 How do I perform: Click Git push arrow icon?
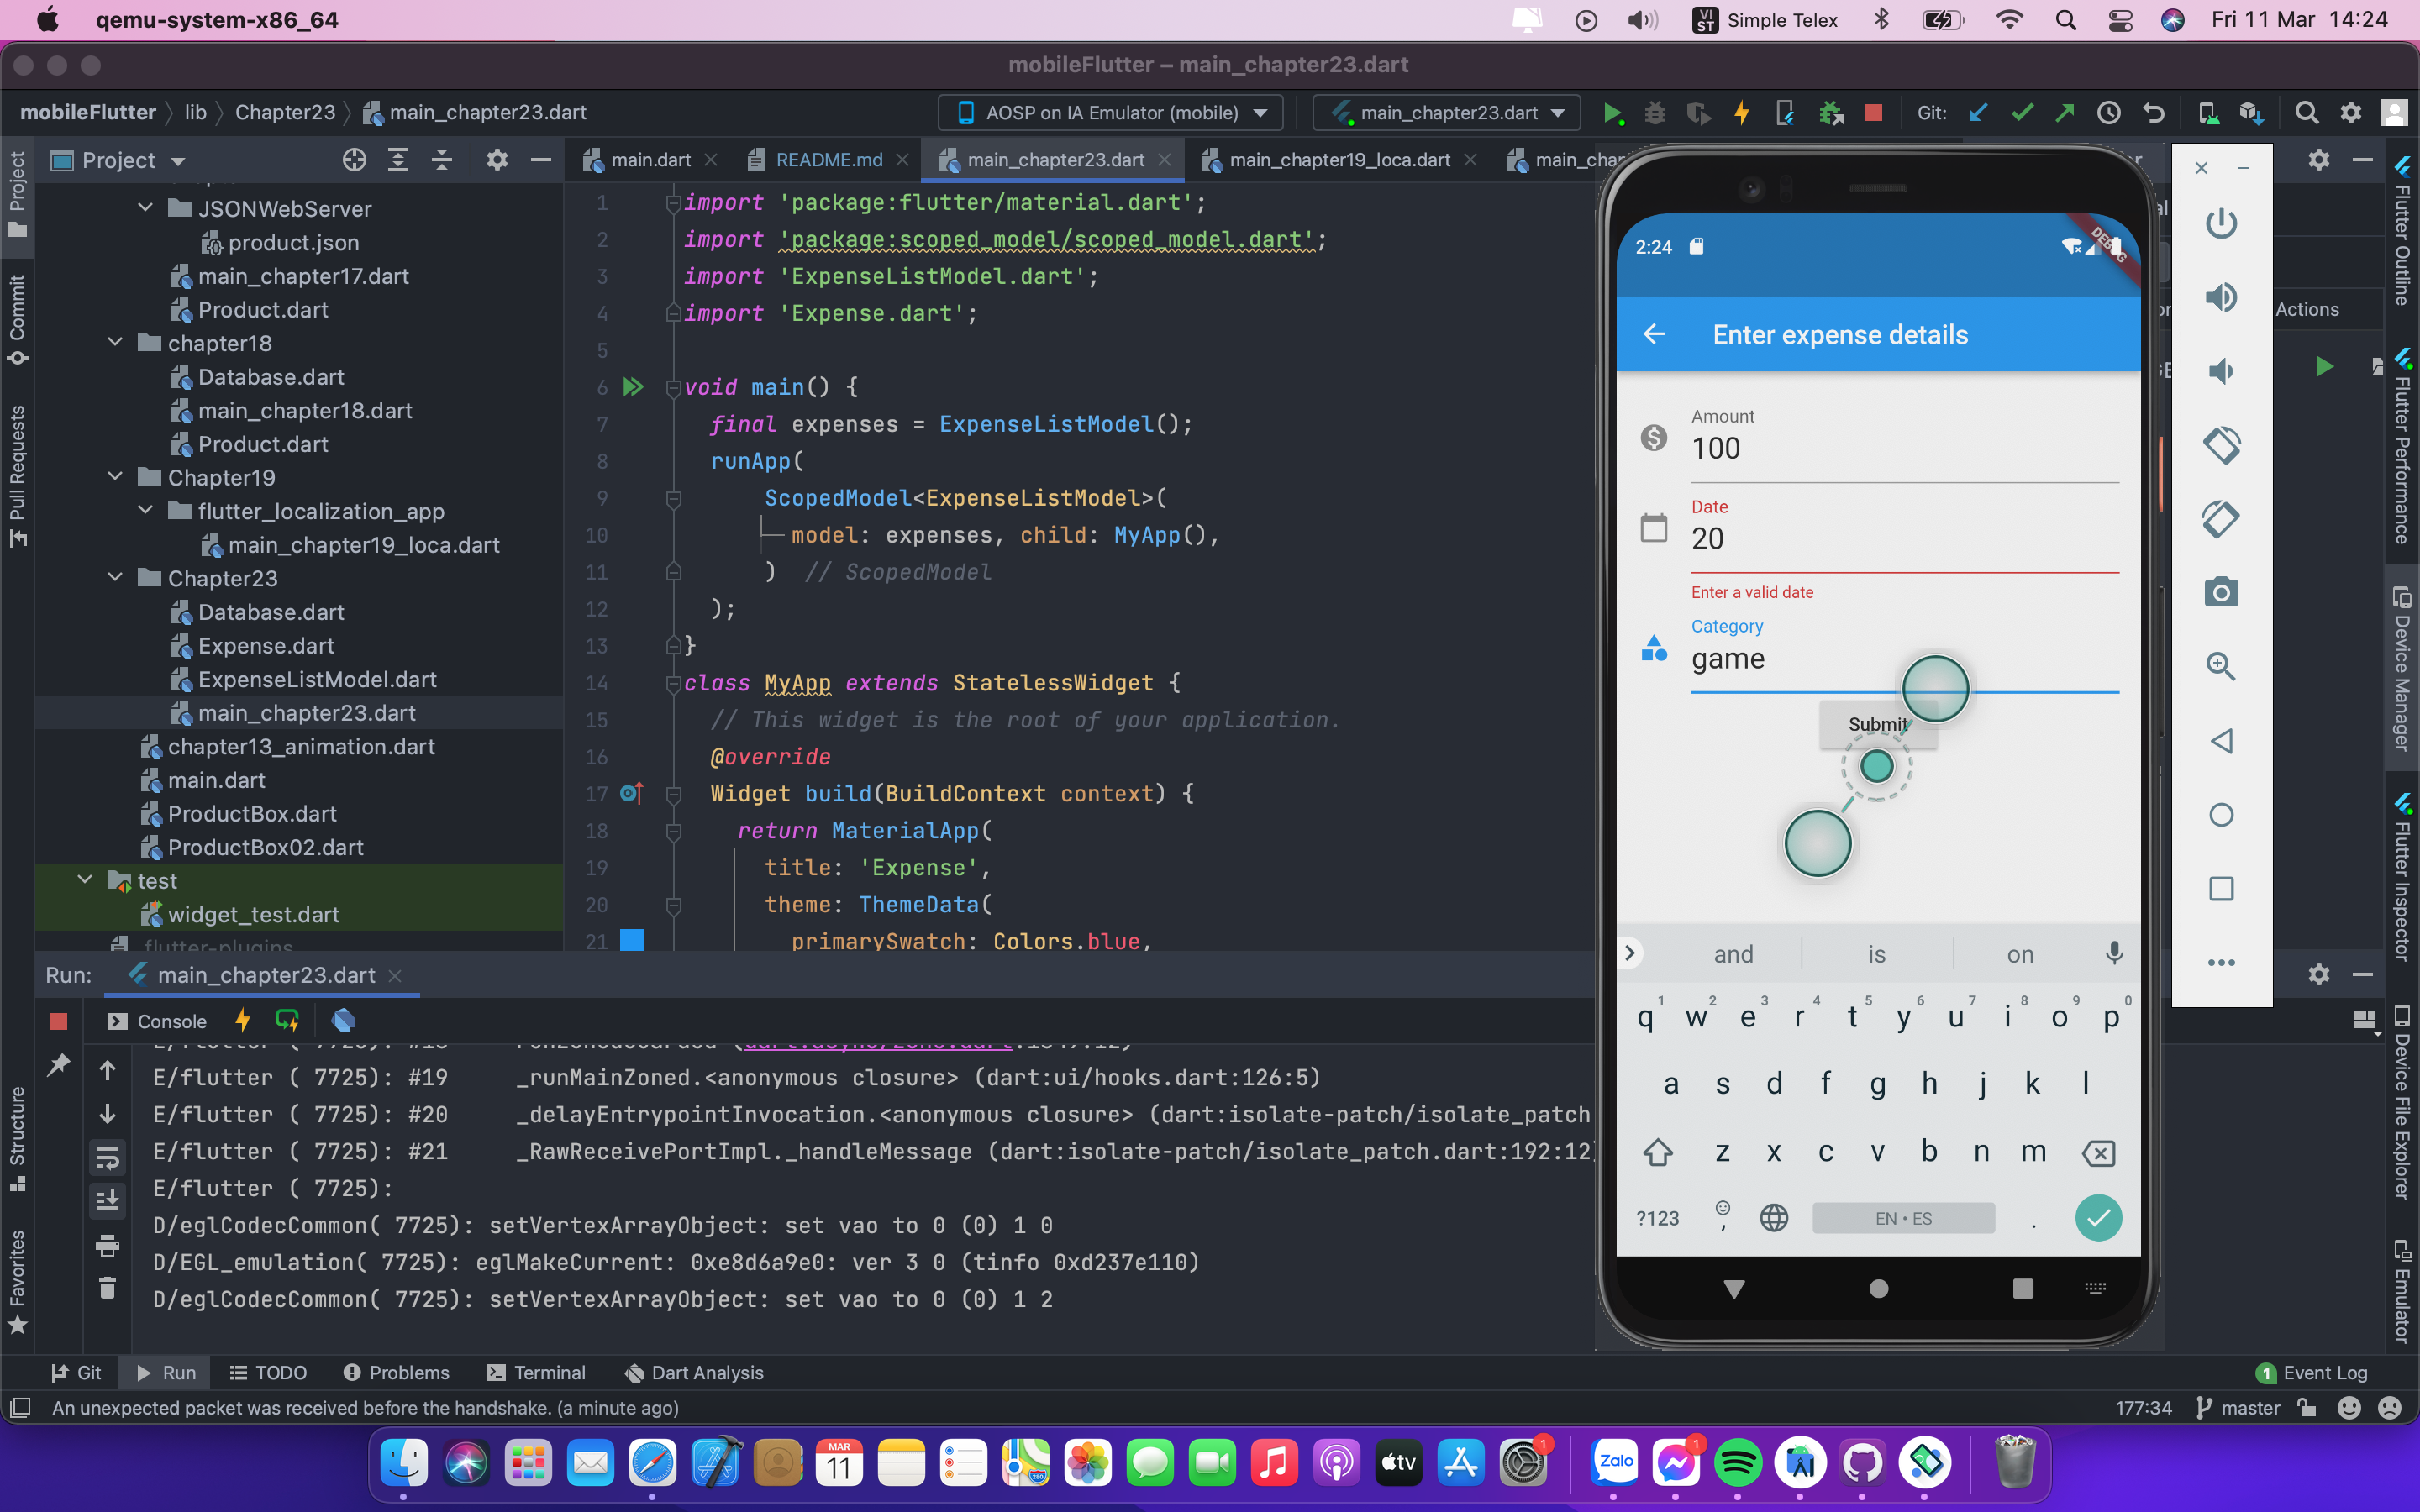pyautogui.click(x=2065, y=113)
